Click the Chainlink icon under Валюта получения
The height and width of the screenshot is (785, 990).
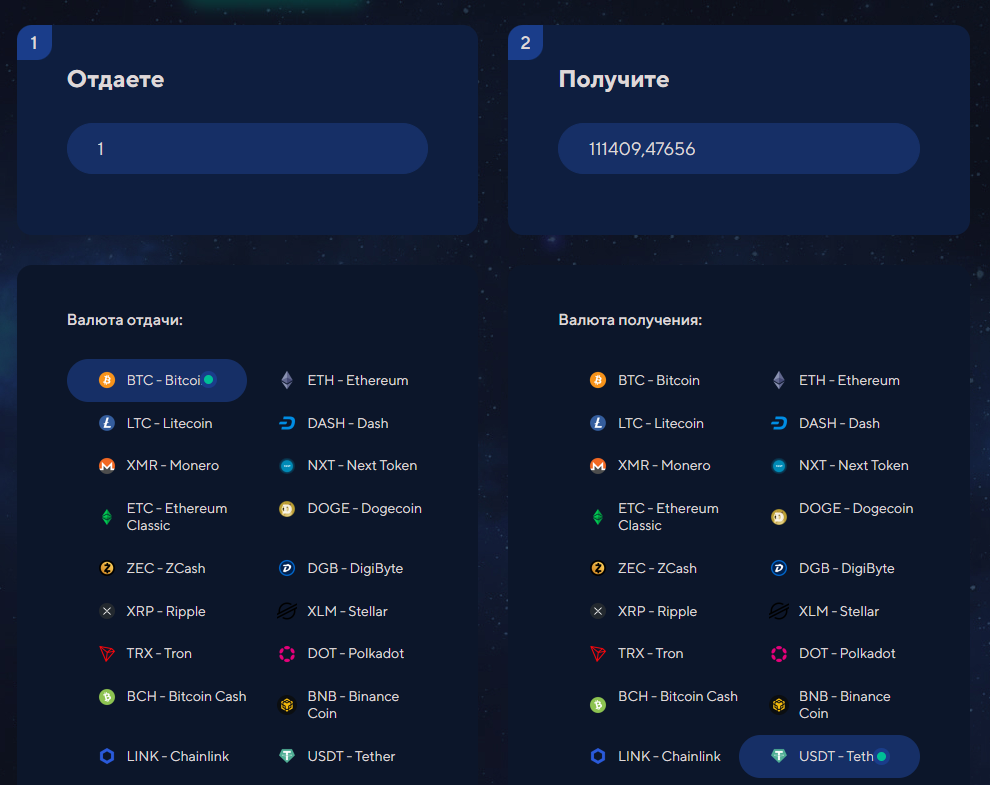tap(598, 756)
